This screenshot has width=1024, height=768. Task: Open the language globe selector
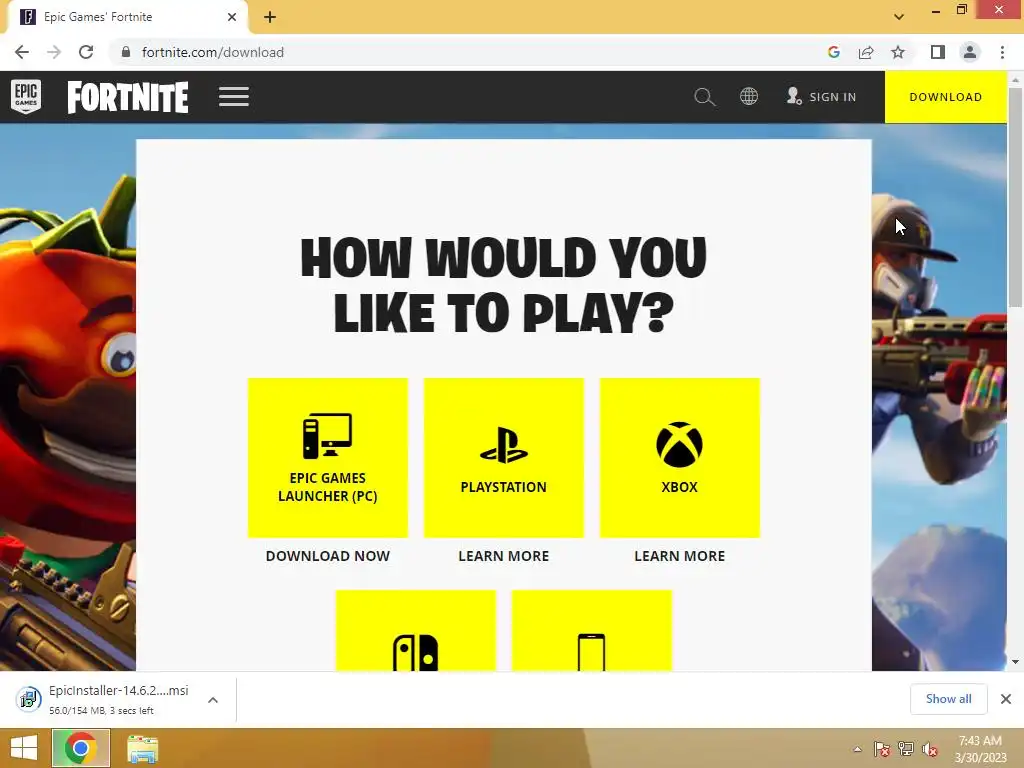[x=748, y=97]
